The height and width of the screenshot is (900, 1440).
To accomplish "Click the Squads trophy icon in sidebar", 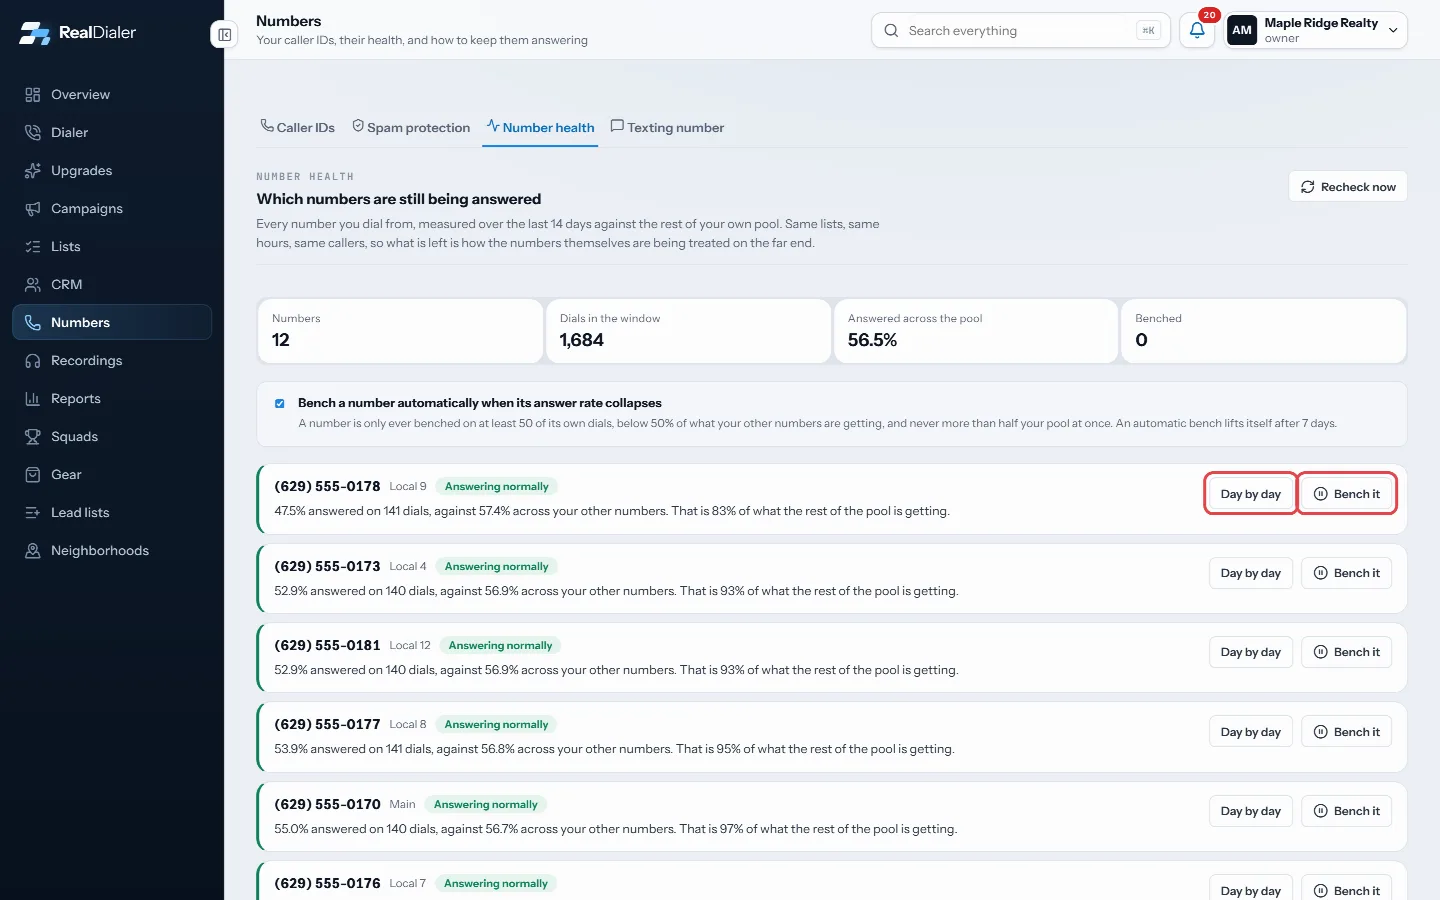I will point(33,437).
